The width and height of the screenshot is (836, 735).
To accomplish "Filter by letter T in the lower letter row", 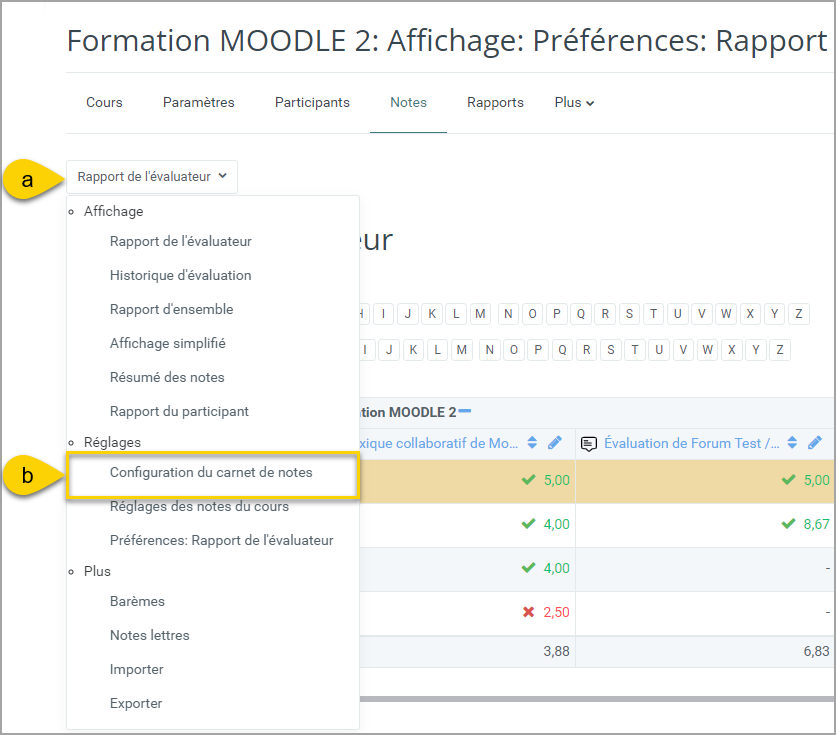I will (635, 350).
